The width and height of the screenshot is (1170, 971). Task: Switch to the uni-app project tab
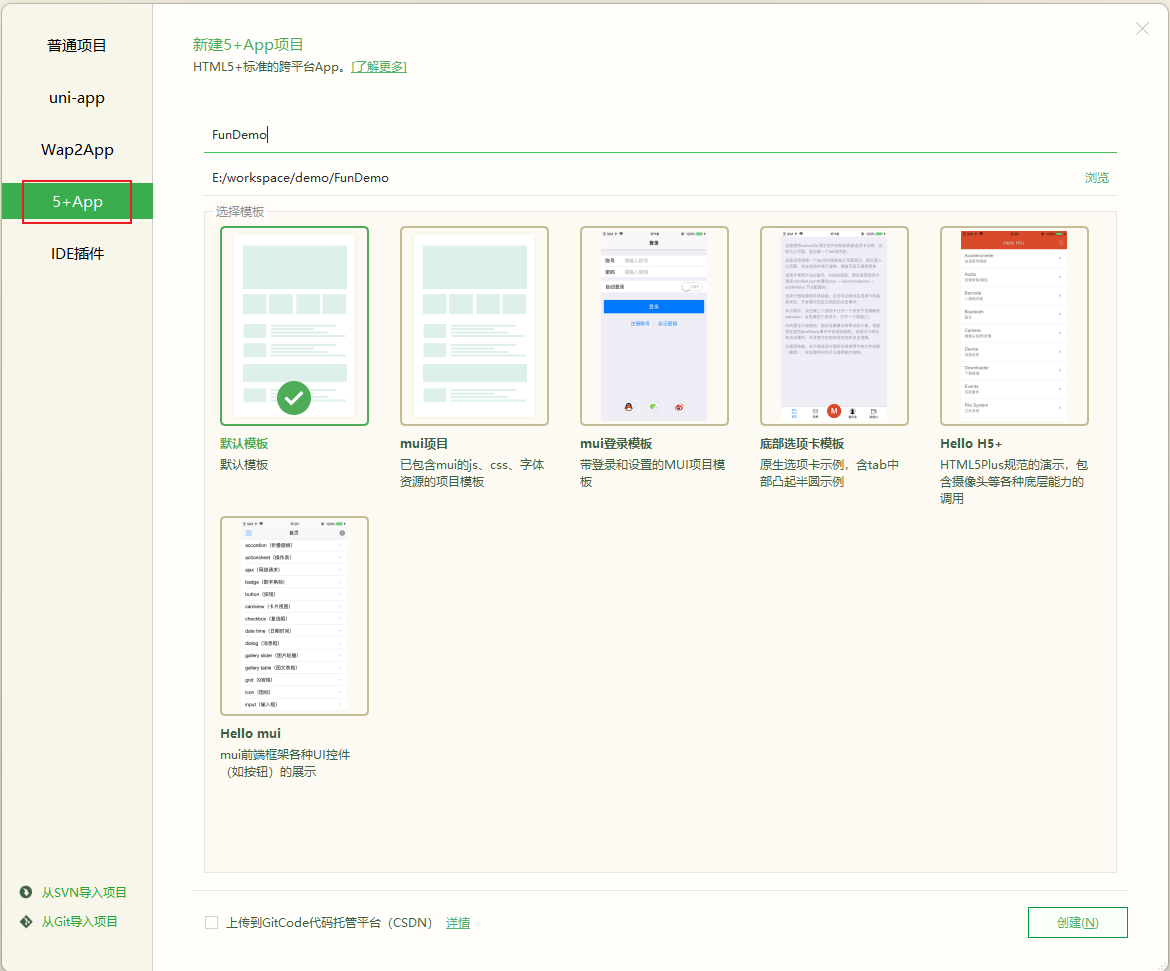click(77, 98)
